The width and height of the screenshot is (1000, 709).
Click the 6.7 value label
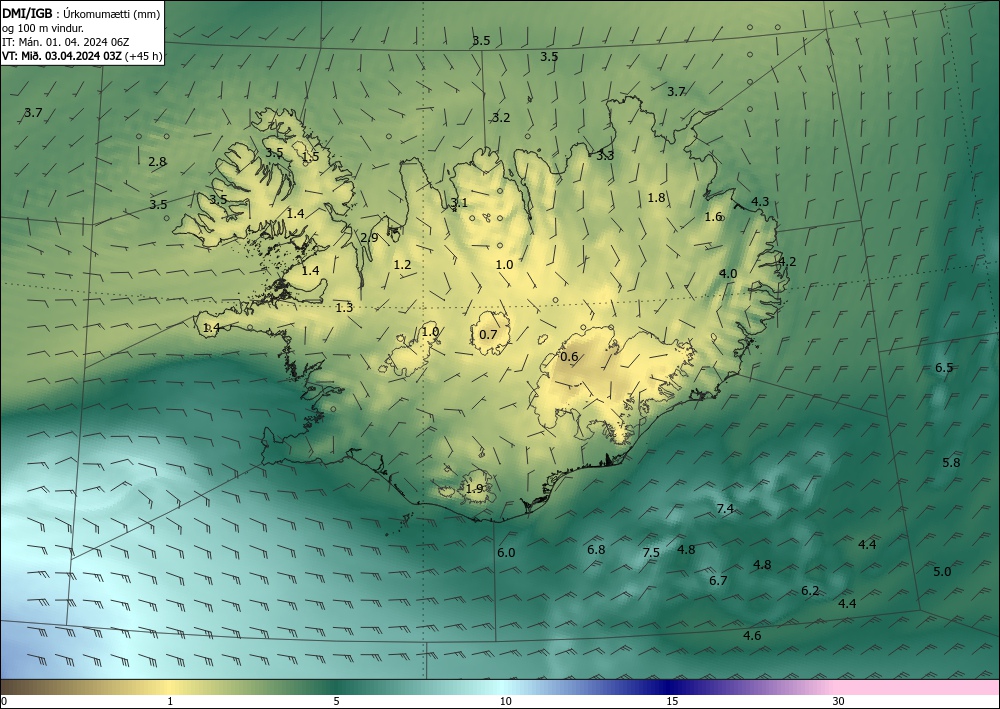coord(718,581)
